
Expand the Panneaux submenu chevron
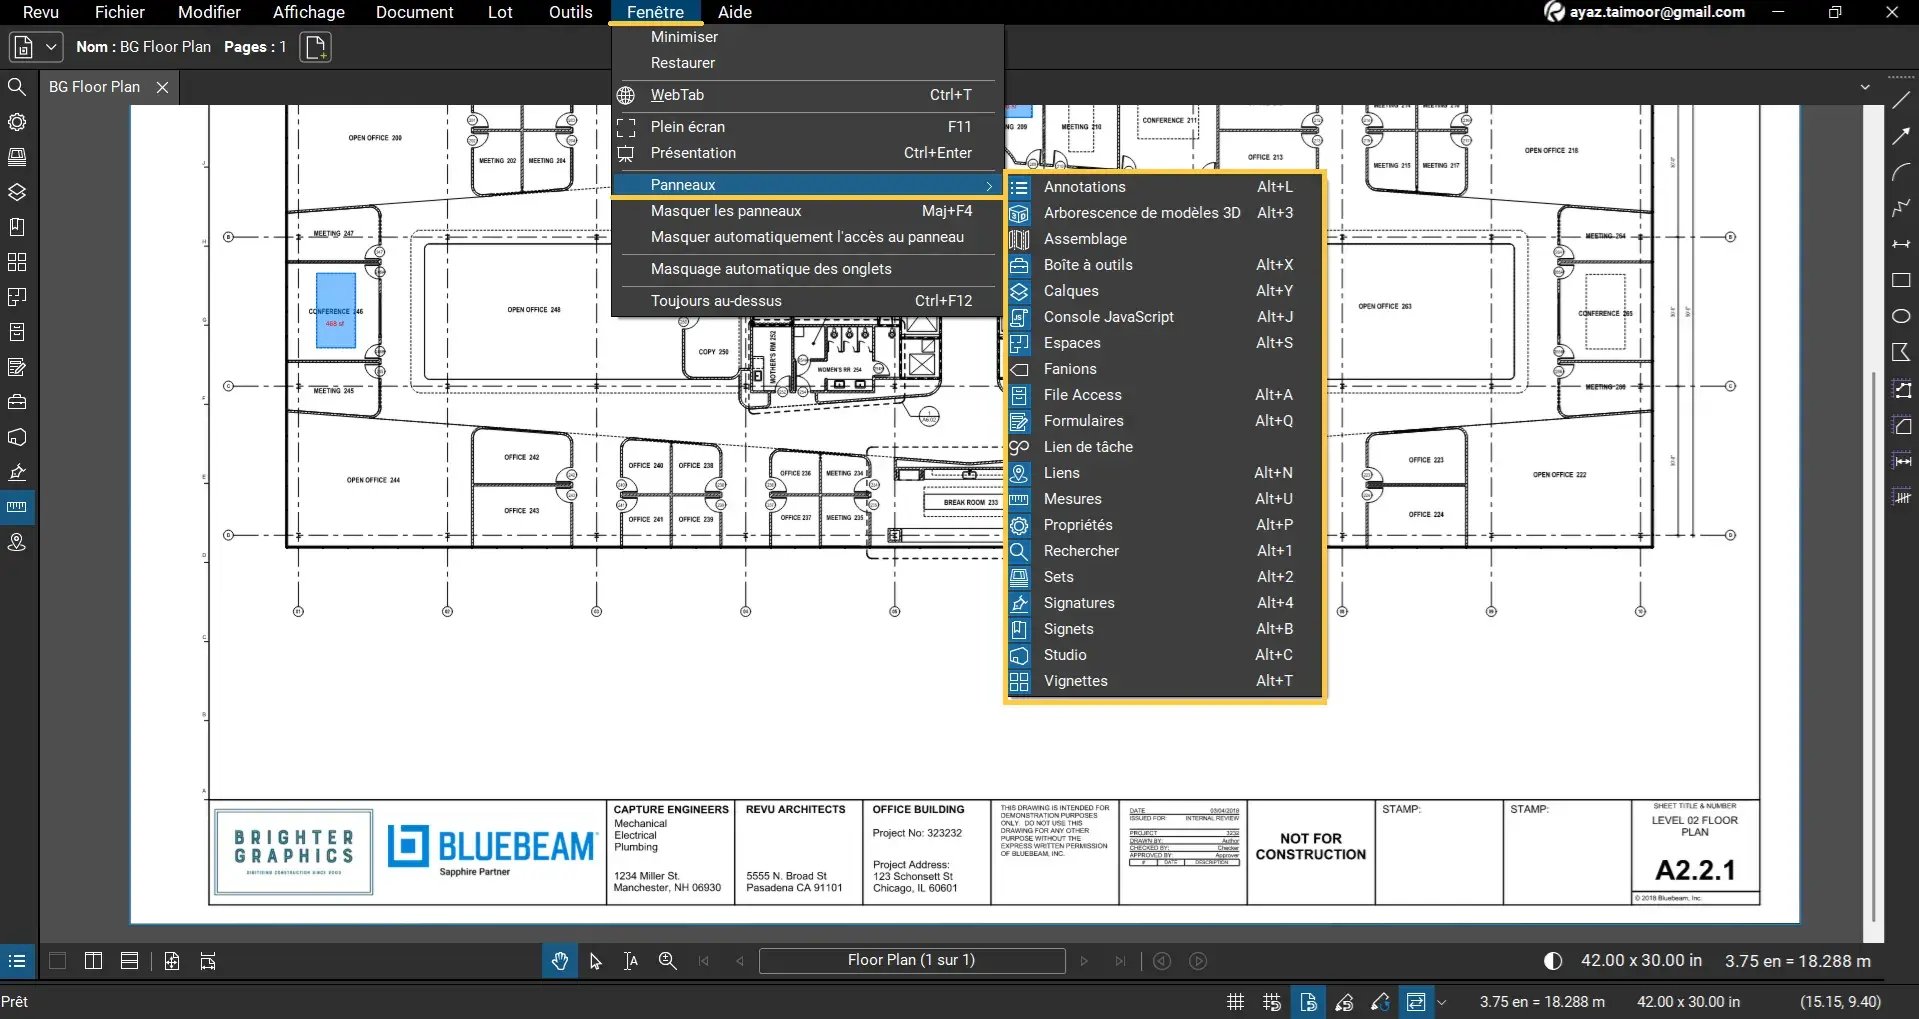point(988,185)
